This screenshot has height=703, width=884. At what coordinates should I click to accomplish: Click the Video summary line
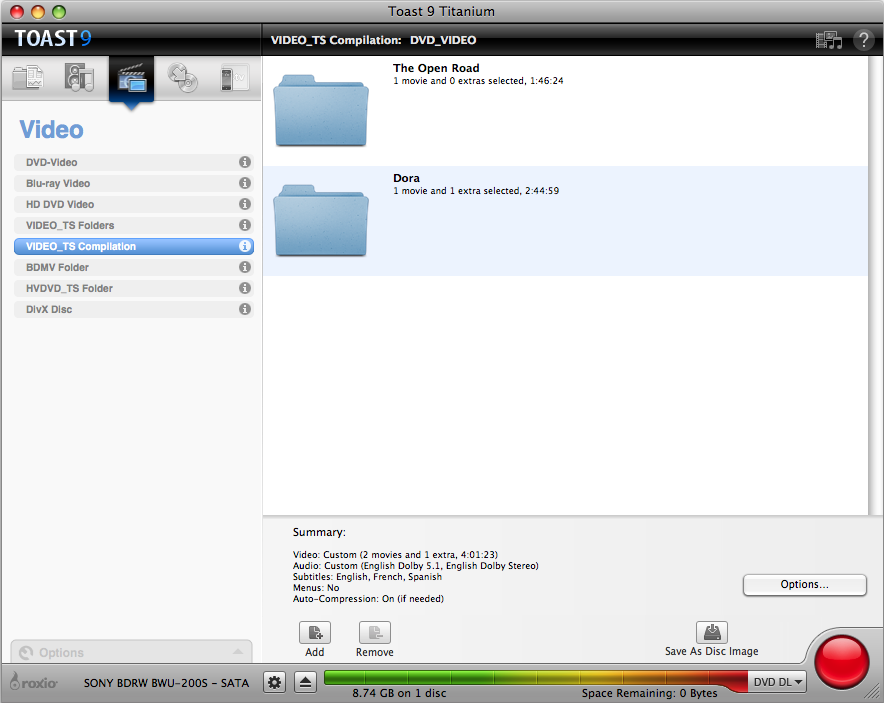click(x=395, y=555)
